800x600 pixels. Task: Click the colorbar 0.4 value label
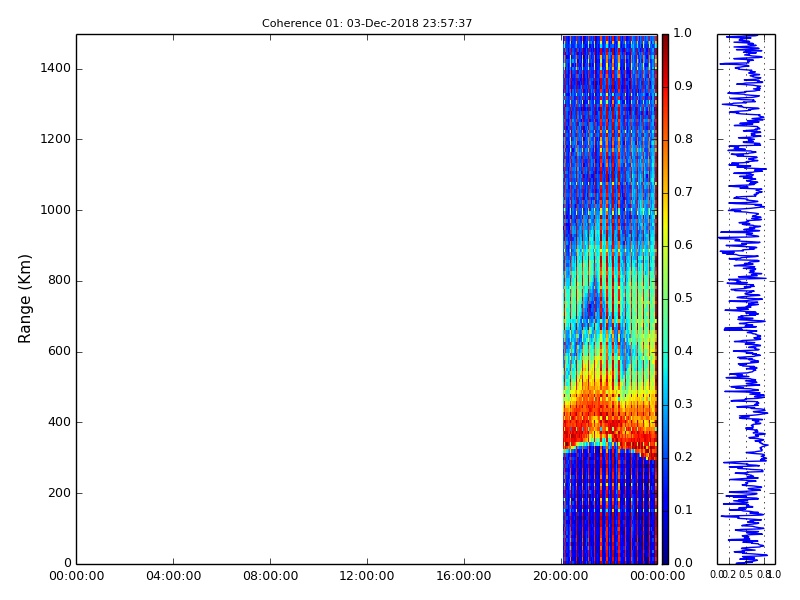point(683,351)
